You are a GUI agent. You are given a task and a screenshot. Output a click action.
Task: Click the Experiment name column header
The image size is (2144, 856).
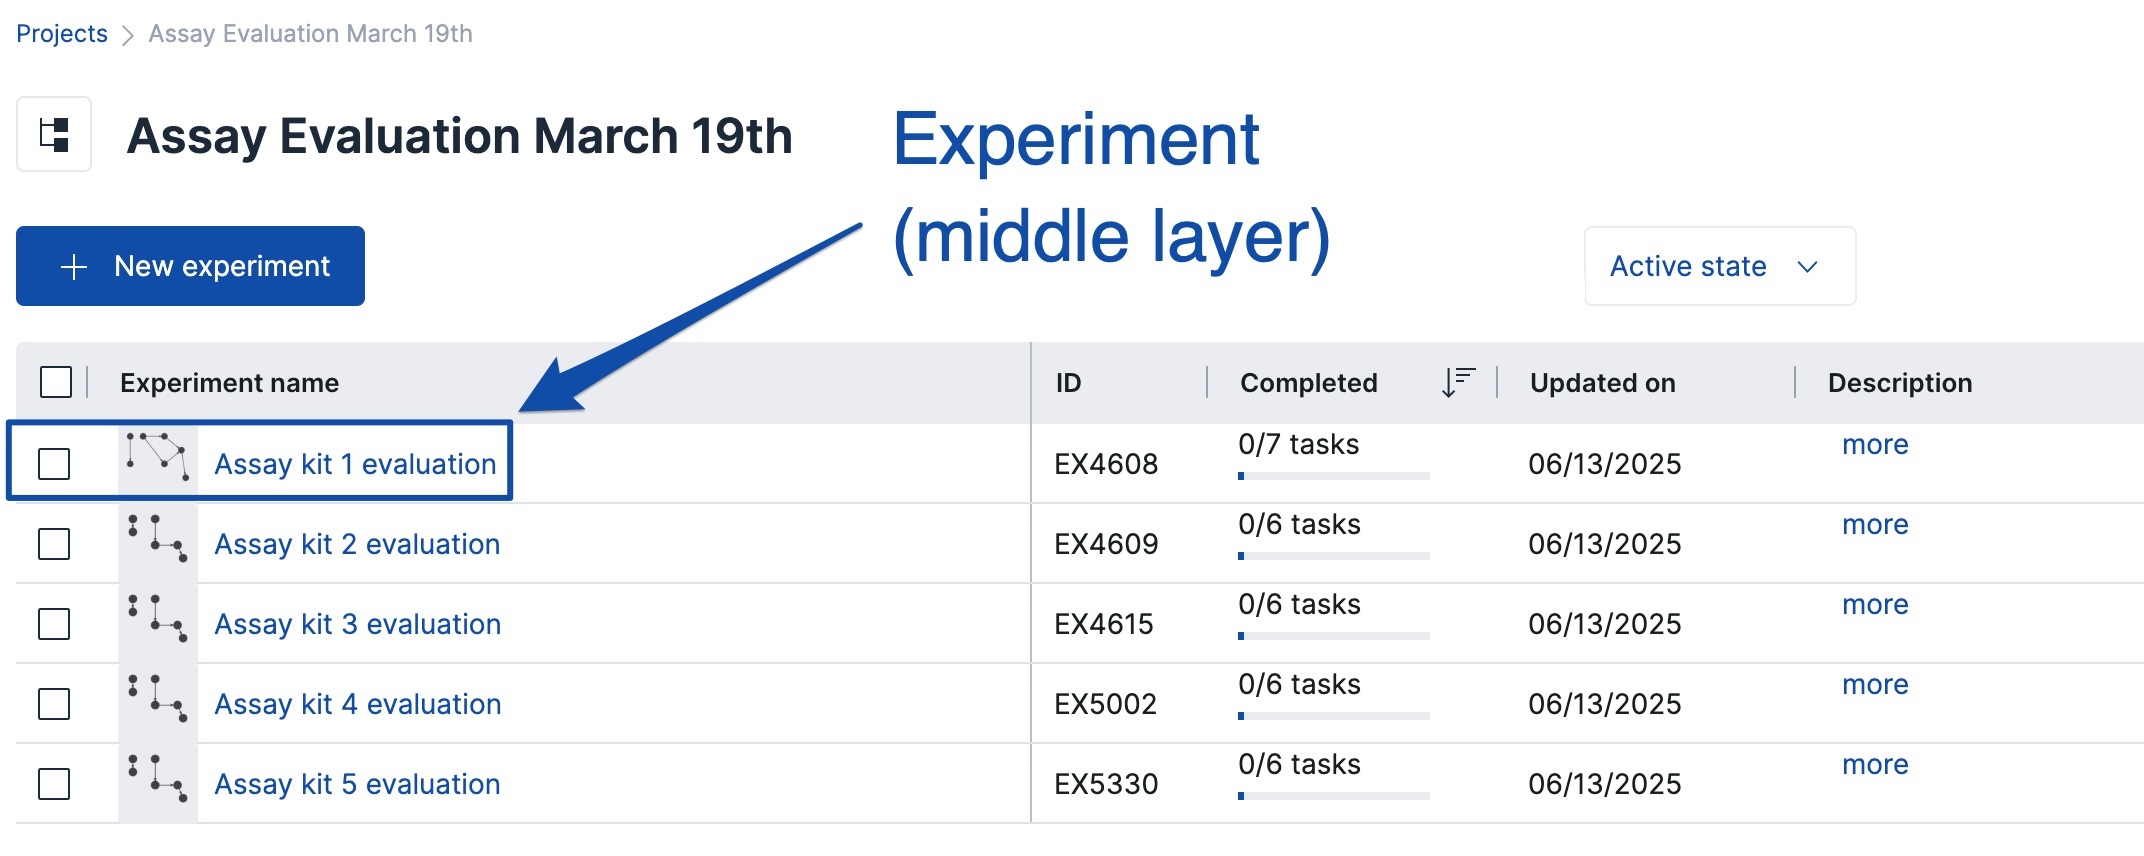click(229, 383)
